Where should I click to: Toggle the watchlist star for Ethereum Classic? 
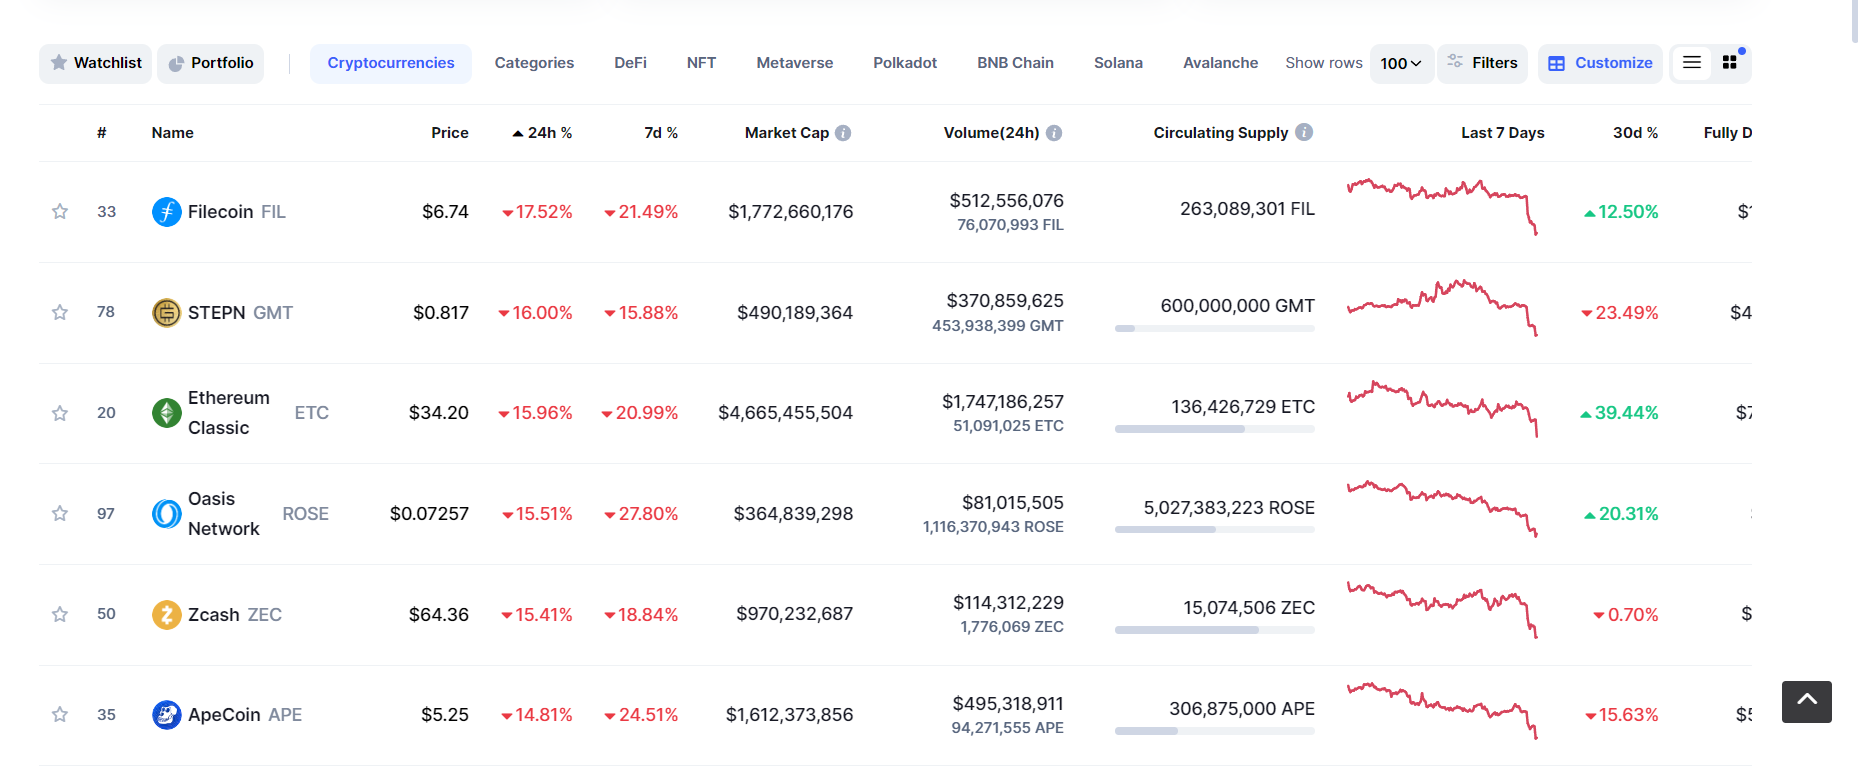point(60,413)
